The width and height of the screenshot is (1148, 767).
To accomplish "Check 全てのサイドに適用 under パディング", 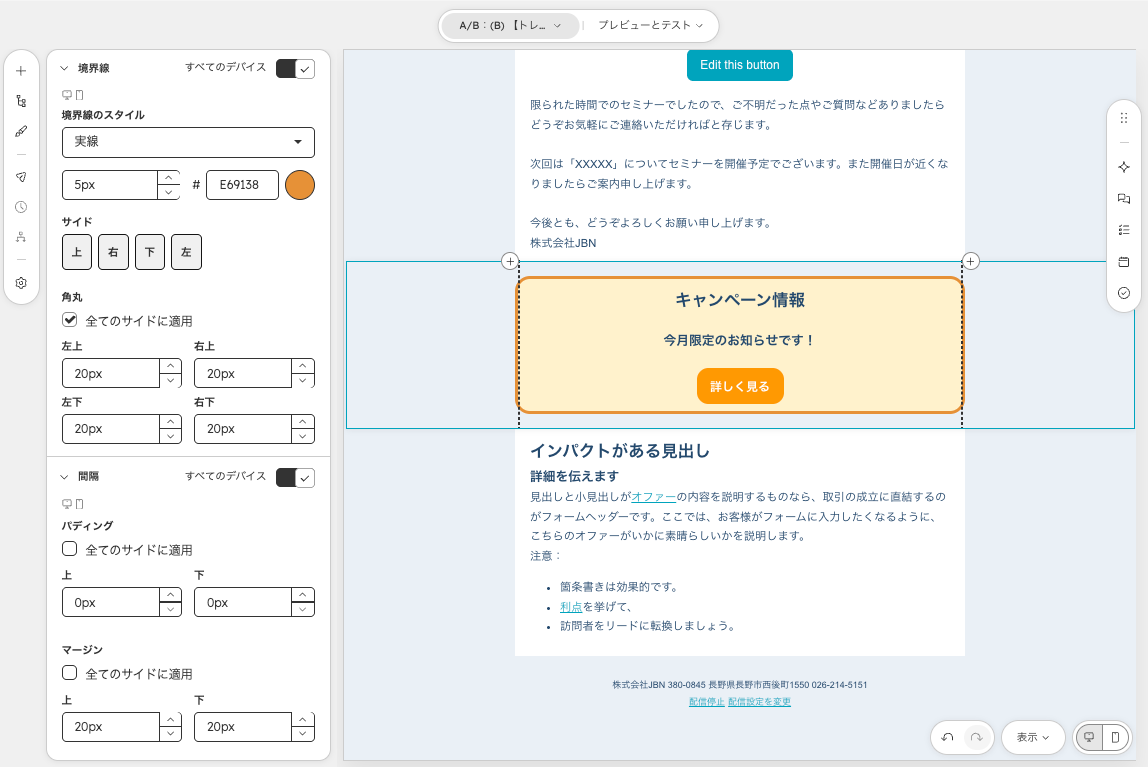I will (x=70, y=549).
